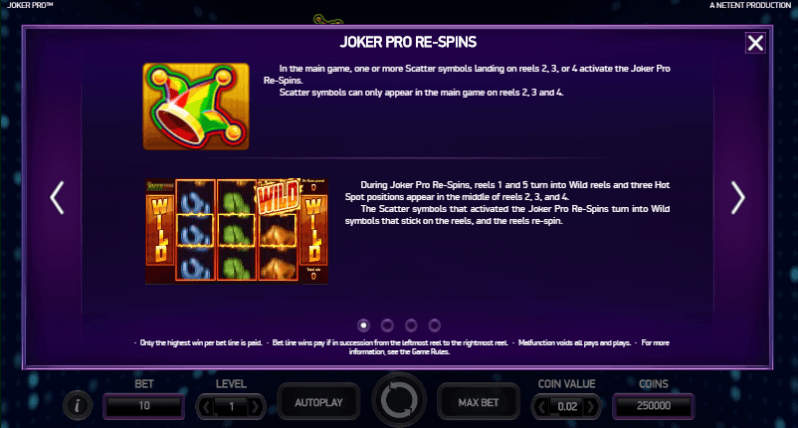Increase the bet level arrow
The width and height of the screenshot is (798, 428).
[x=255, y=407]
